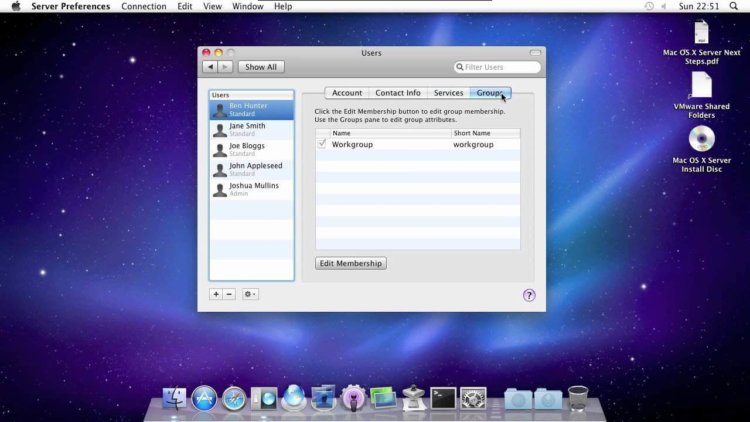Click the Show All button
The height and width of the screenshot is (422, 750).
(x=261, y=67)
